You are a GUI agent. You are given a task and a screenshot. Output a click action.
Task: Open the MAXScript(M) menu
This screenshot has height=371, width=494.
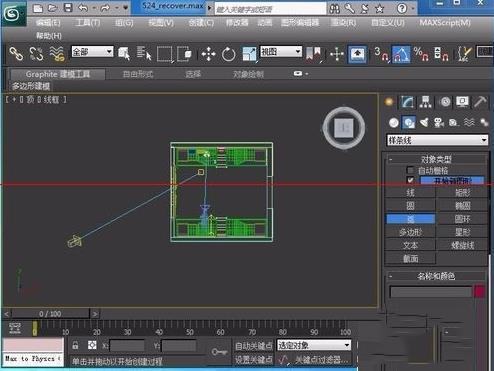(x=445, y=23)
